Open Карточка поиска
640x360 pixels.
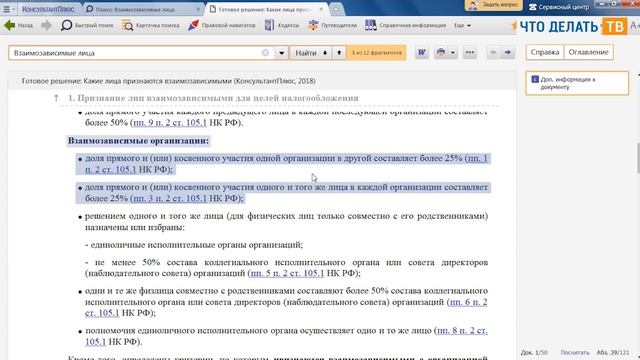pyautogui.click(x=151, y=25)
